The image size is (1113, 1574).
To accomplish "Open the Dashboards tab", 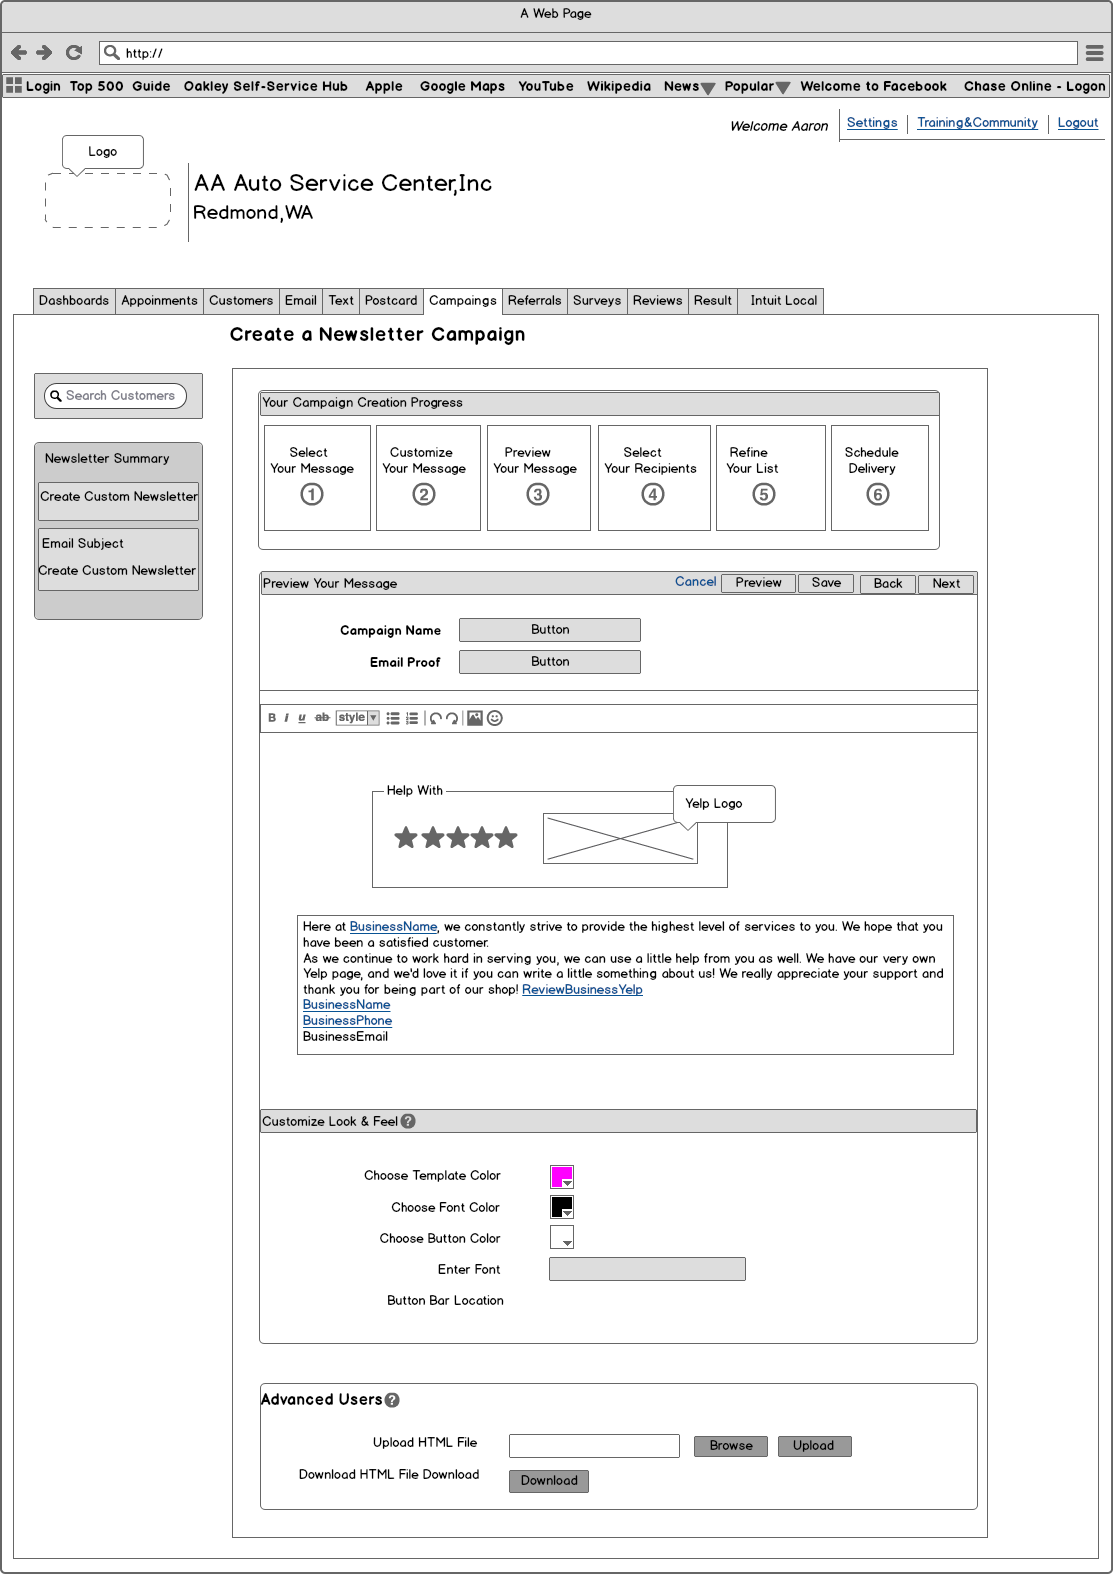I will [x=74, y=301].
